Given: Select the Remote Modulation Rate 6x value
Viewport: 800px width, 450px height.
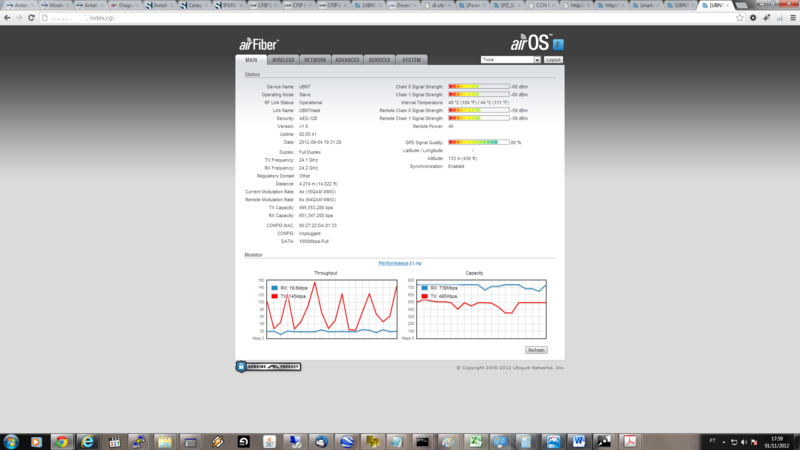Looking at the screenshot, I should (x=317, y=199).
